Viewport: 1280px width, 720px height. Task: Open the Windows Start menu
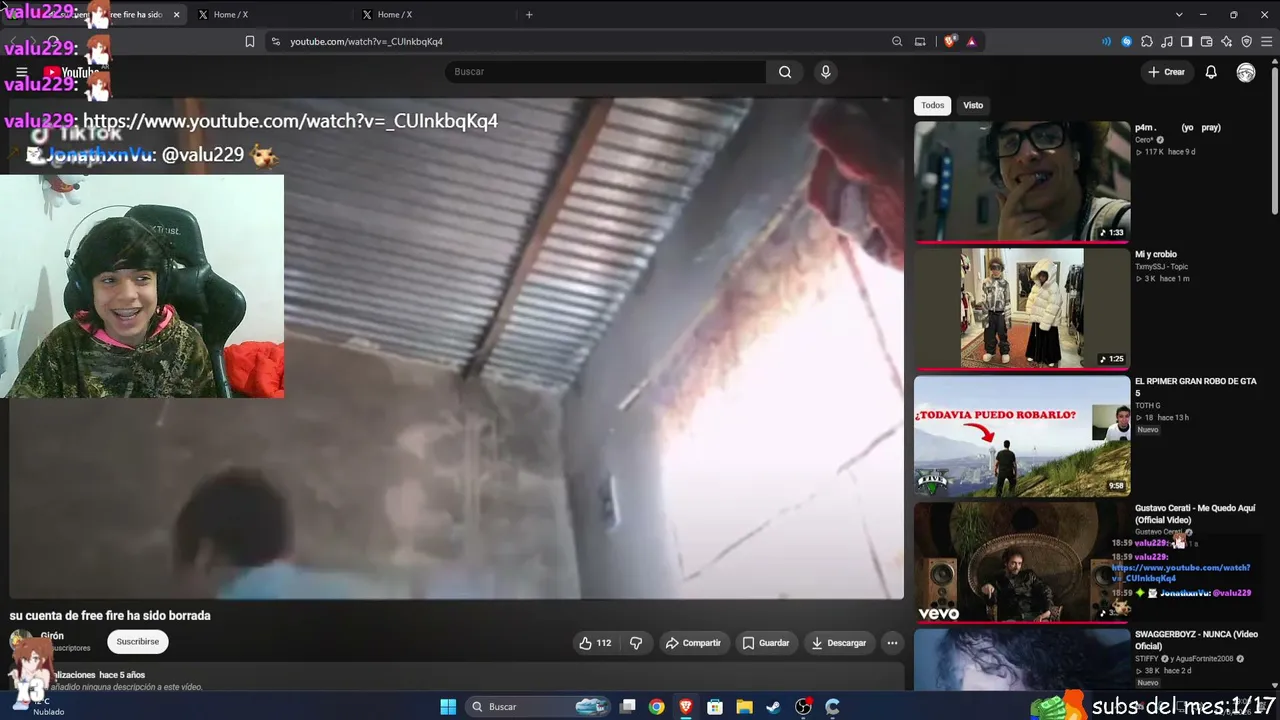pos(448,707)
